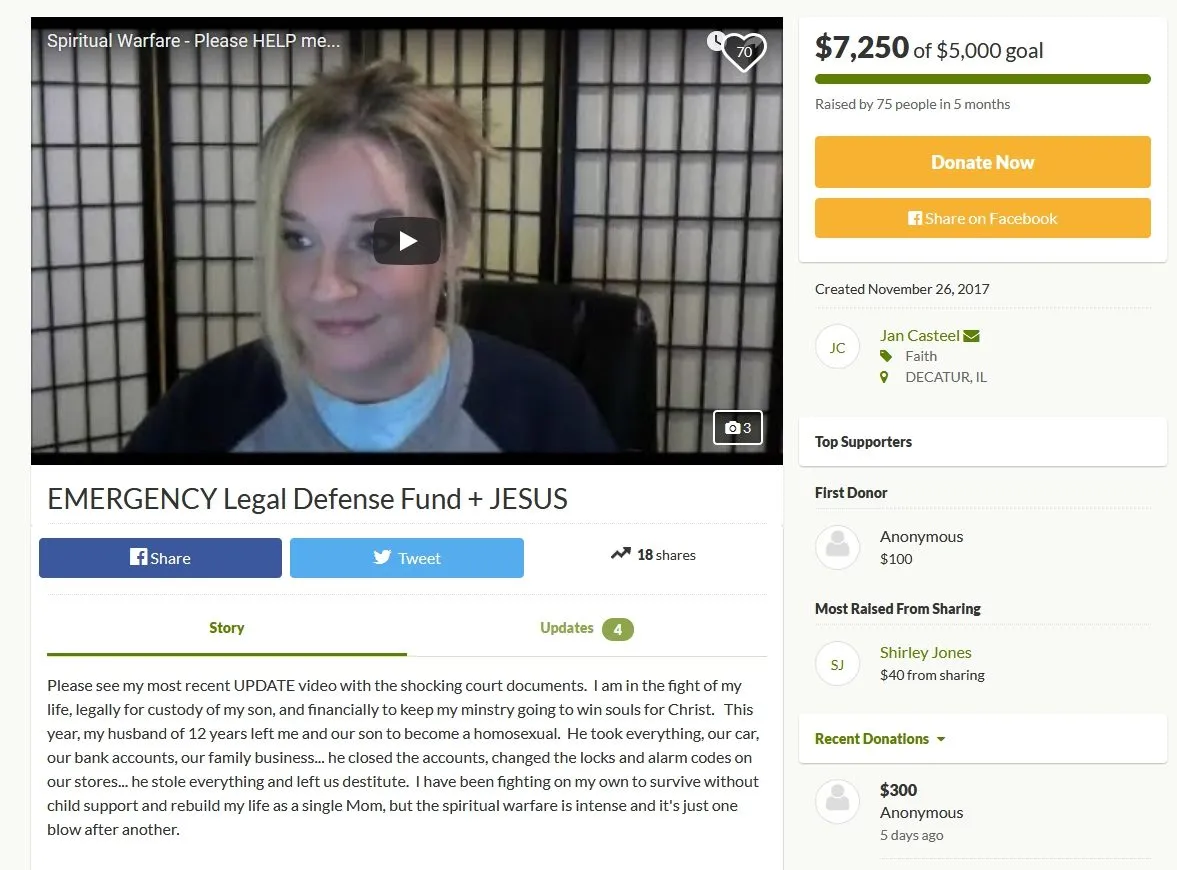This screenshot has width=1177, height=870.
Task: Click the green fundraising progress bar
Action: [983, 79]
